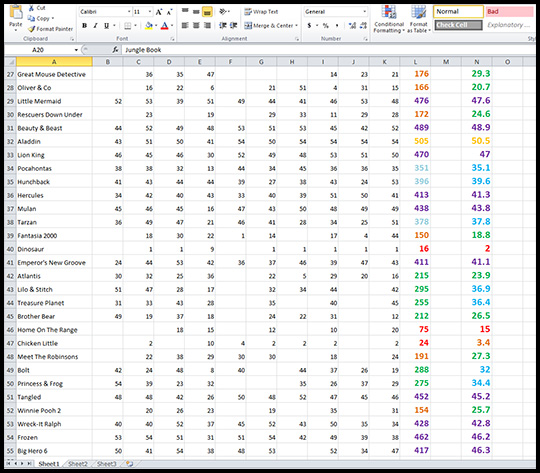The height and width of the screenshot is (473, 540).
Task: Apply Percent Style format
Action: tap(326, 25)
